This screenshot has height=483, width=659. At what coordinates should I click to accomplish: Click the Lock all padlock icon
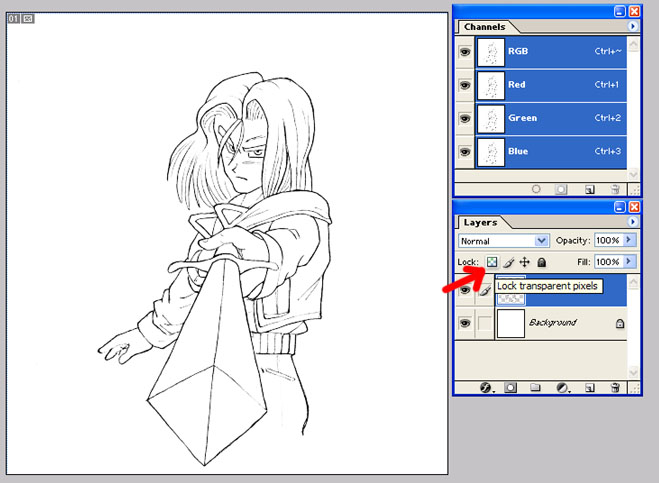click(541, 262)
